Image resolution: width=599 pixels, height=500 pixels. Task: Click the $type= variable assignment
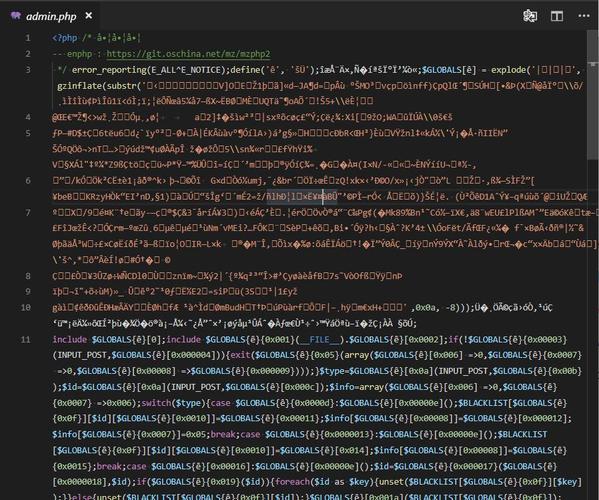pyautogui.click(x=334, y=371)
